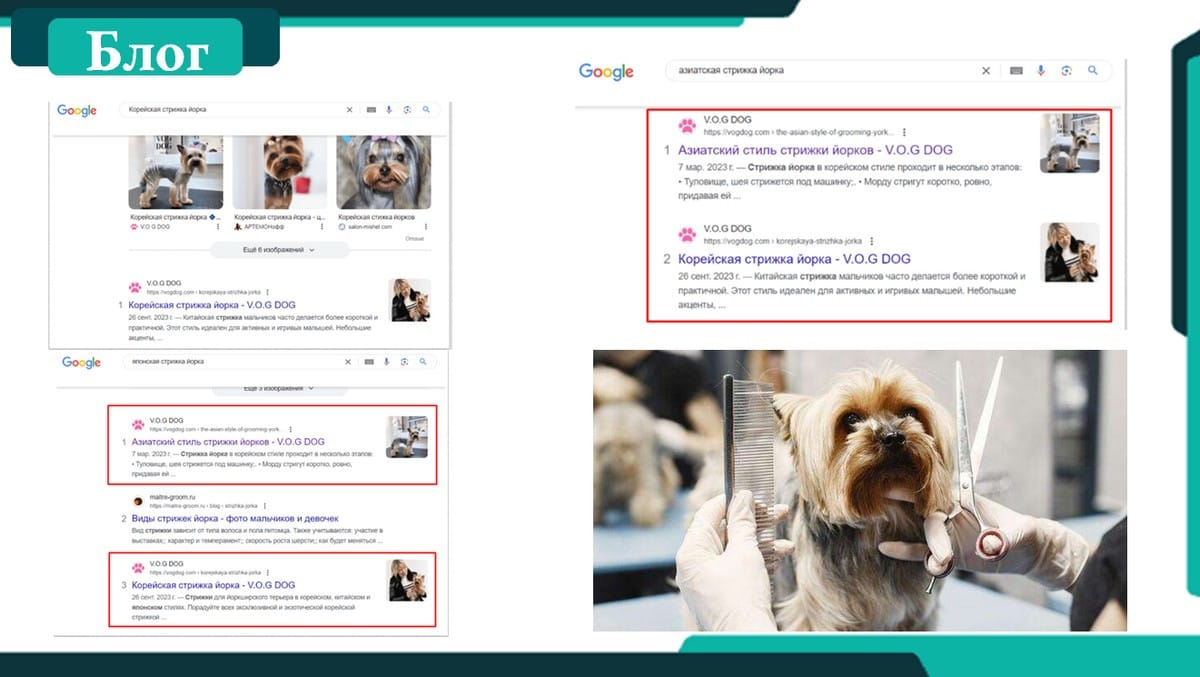Click the magnifier search icon beside 'азиатская стрижка йорка'
Screen dimensions: 1200x677
pyautogui.click(x=1093, y=70)
